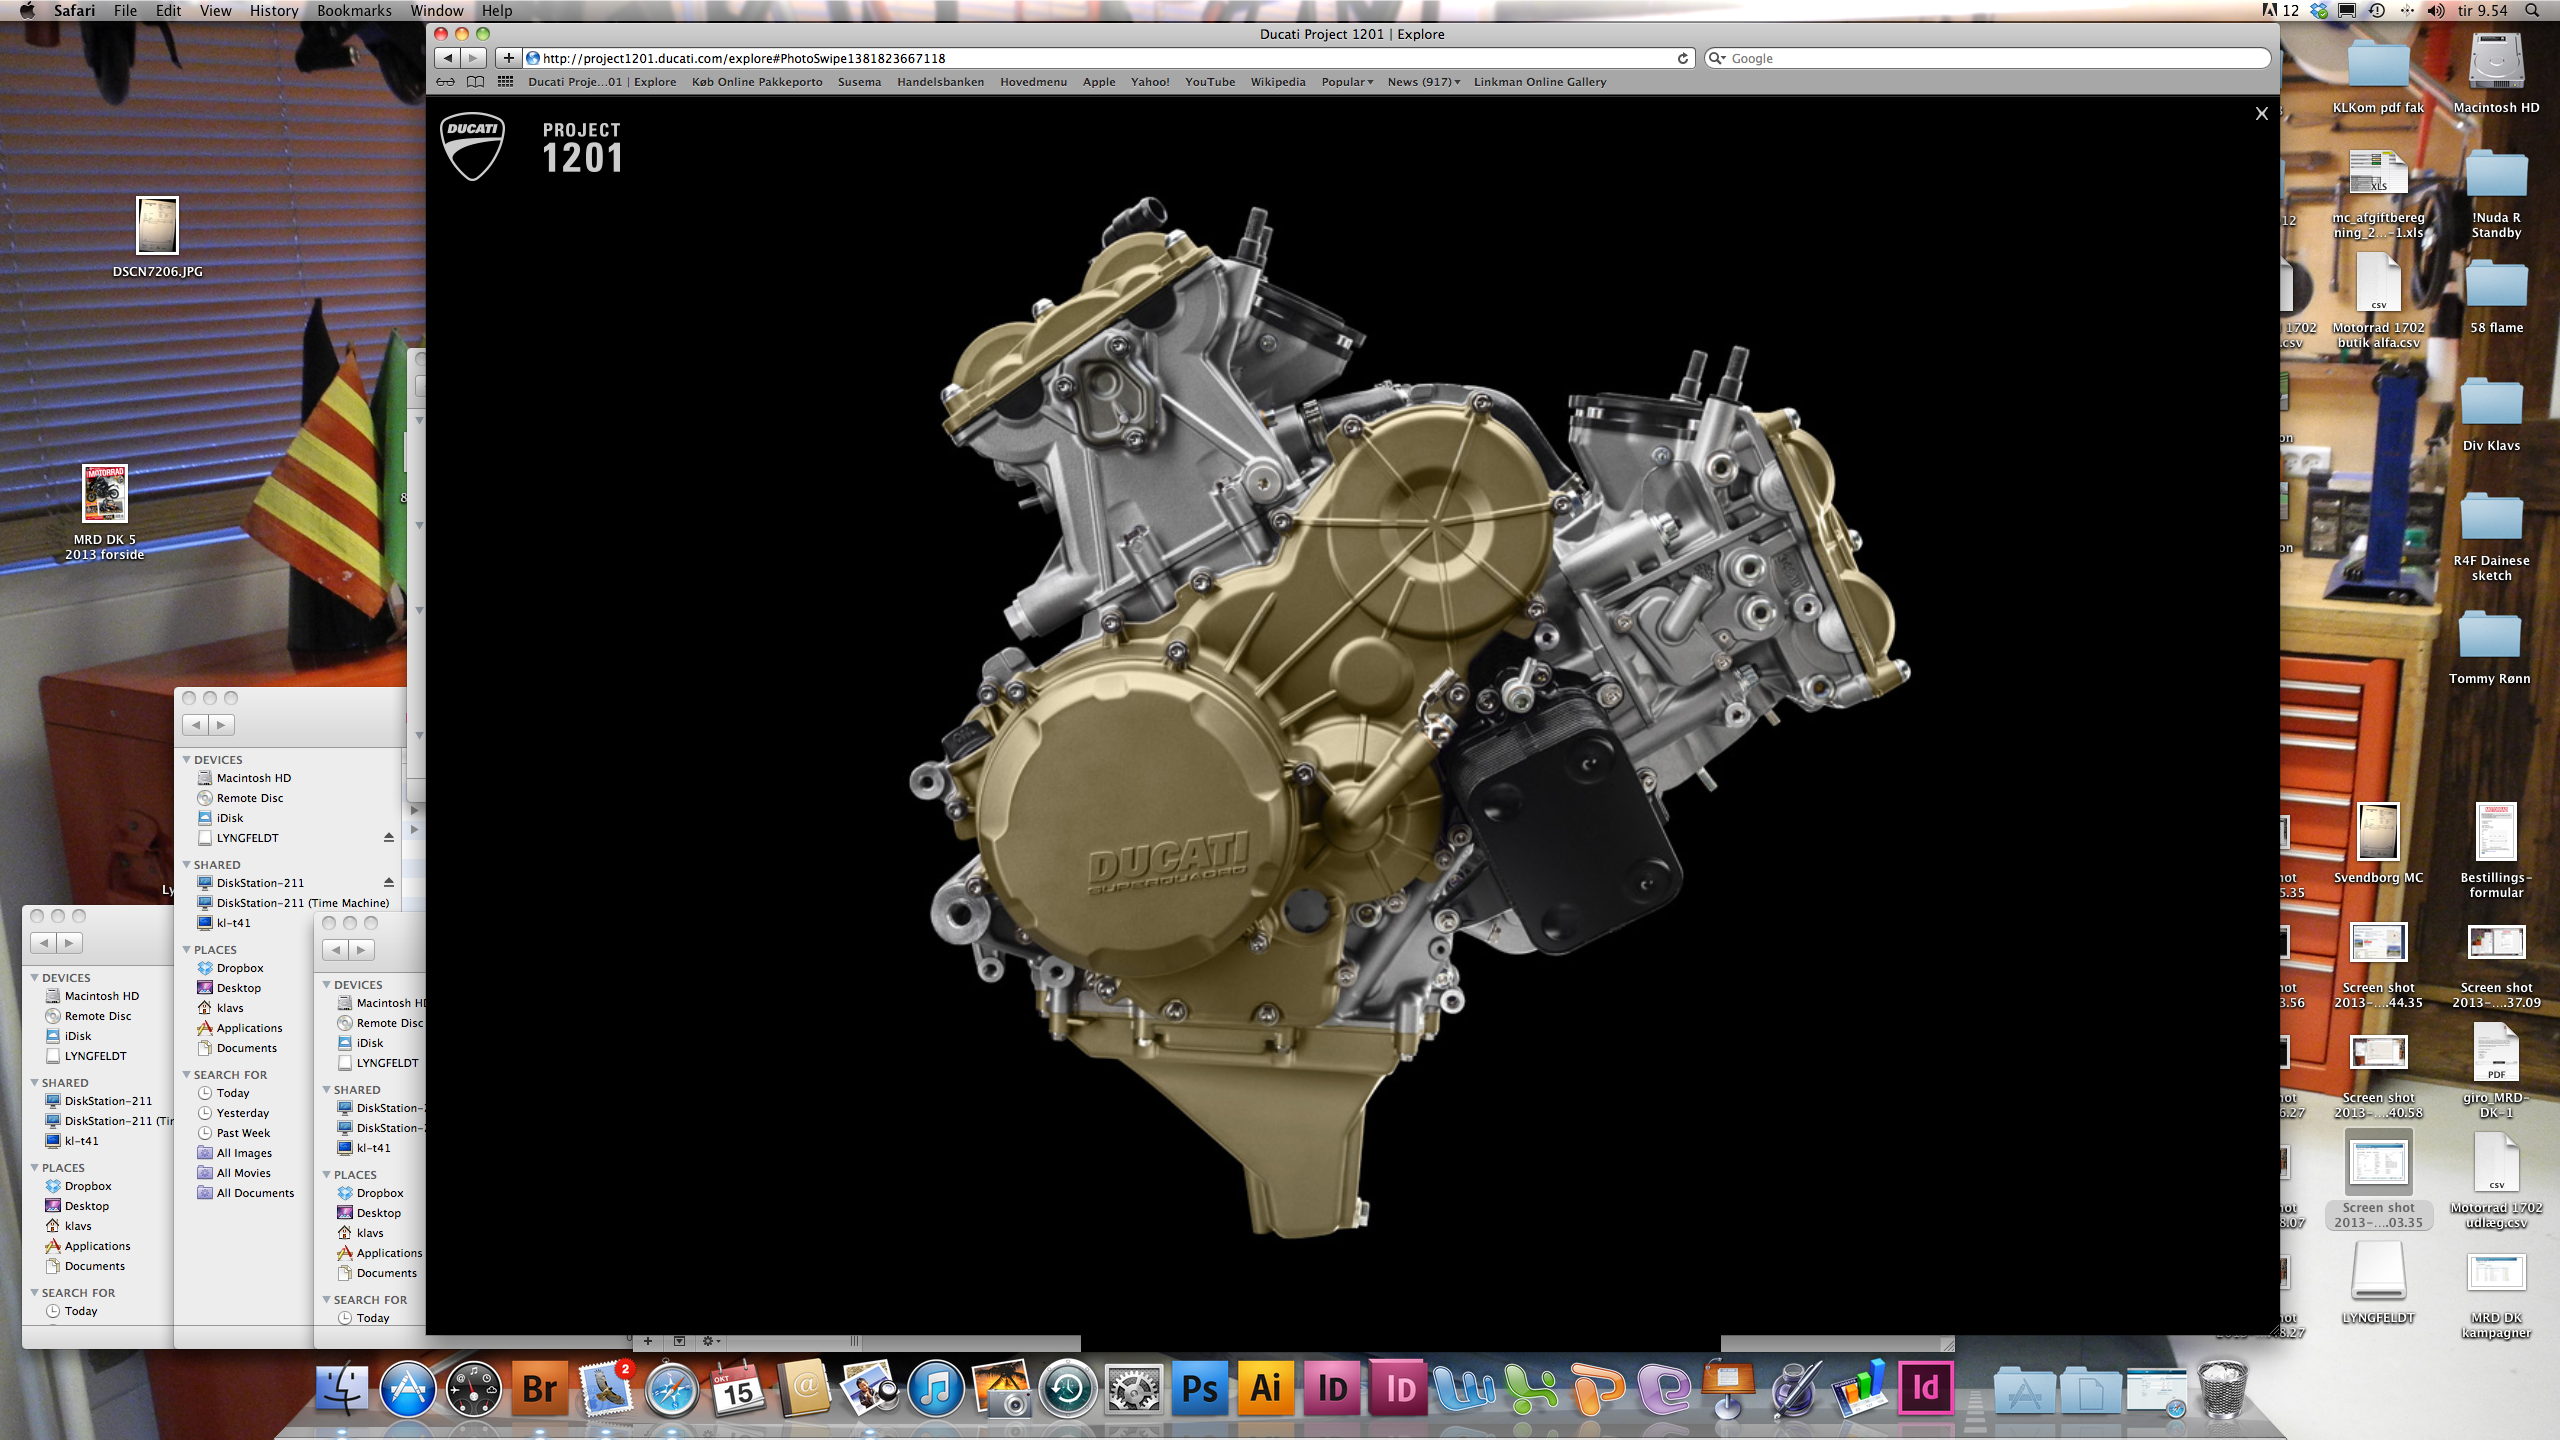Open the File menu
This screenshot has height=1440, width=2560.
click(125, 10)
